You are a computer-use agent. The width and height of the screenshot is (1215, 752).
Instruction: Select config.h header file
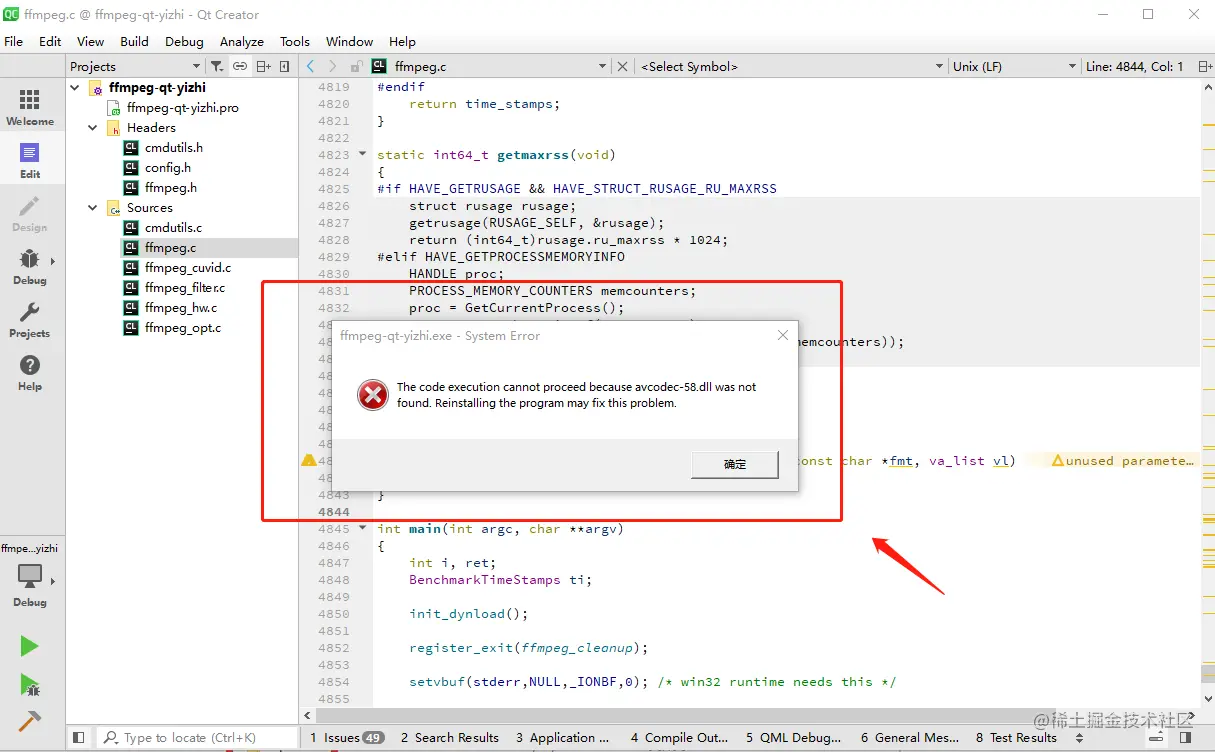[167, 168]
